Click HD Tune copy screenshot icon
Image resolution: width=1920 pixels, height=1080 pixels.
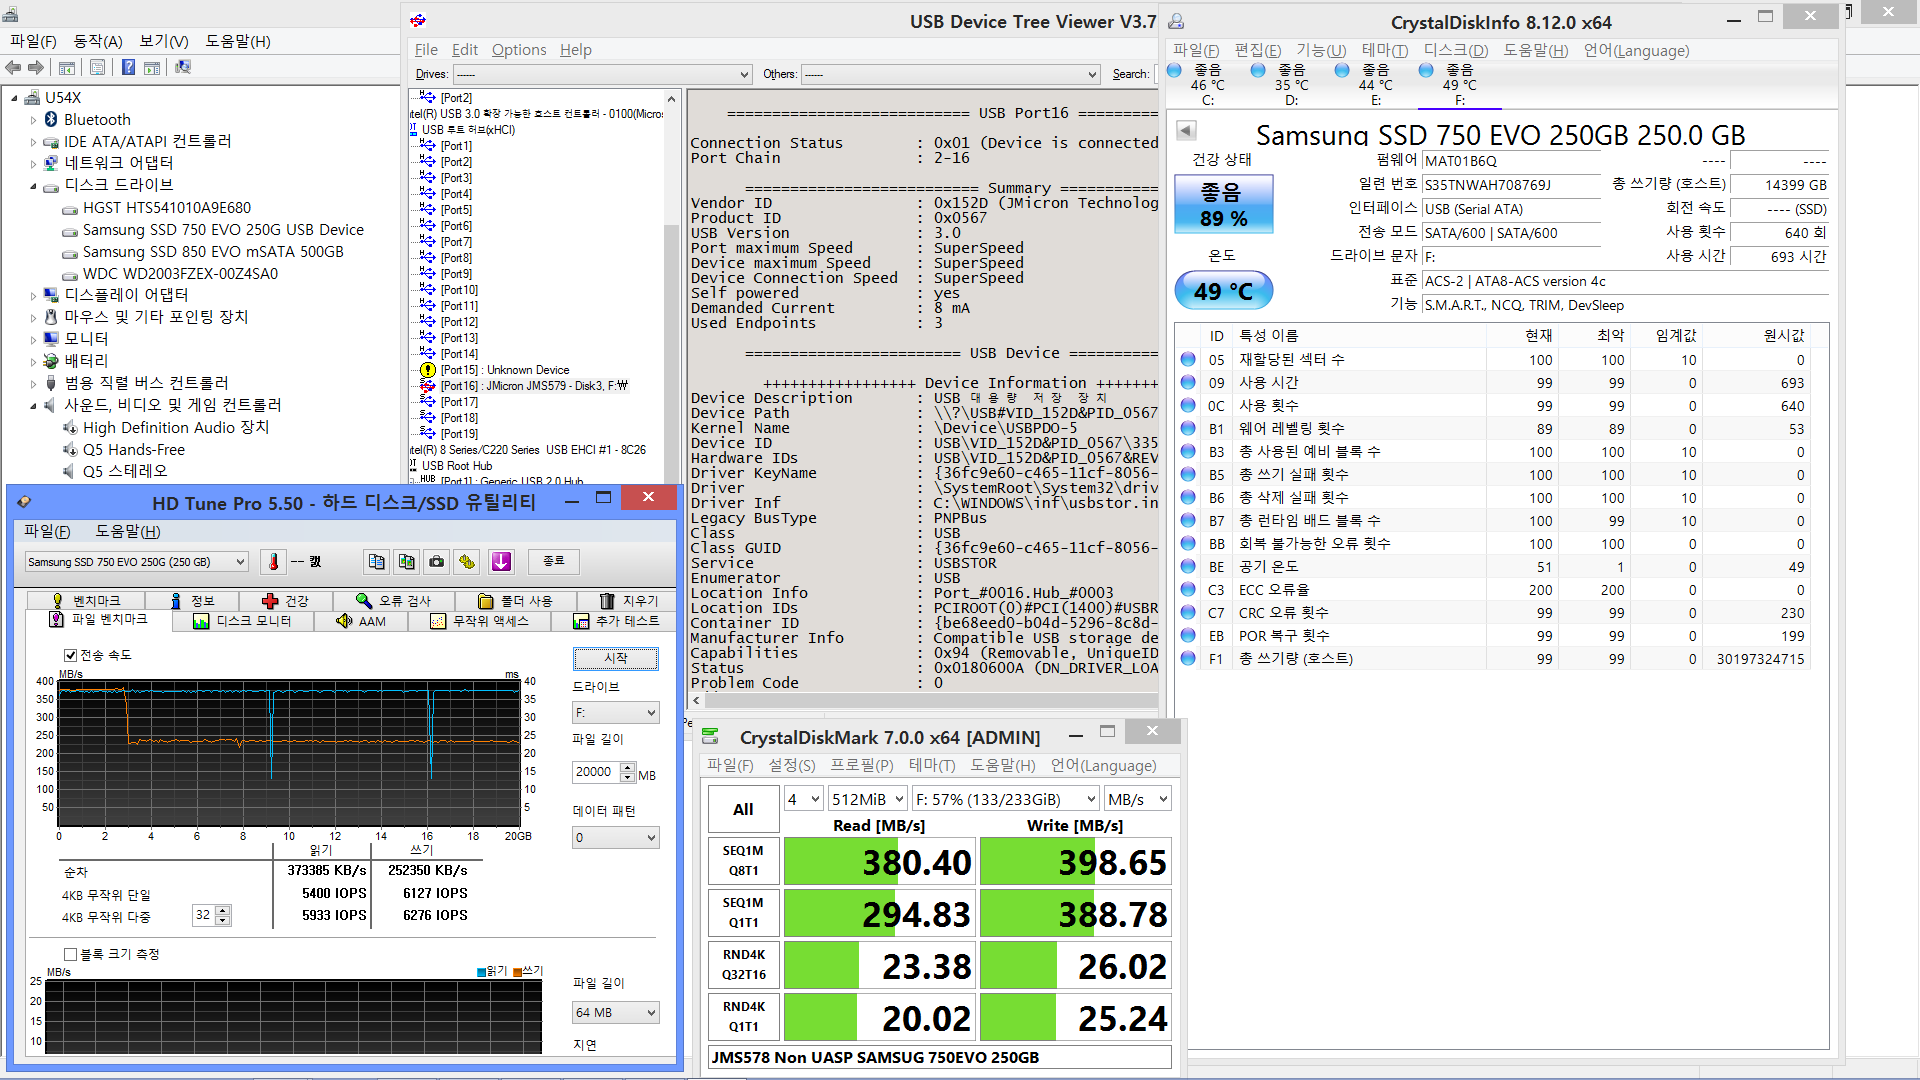pos(406,562)
